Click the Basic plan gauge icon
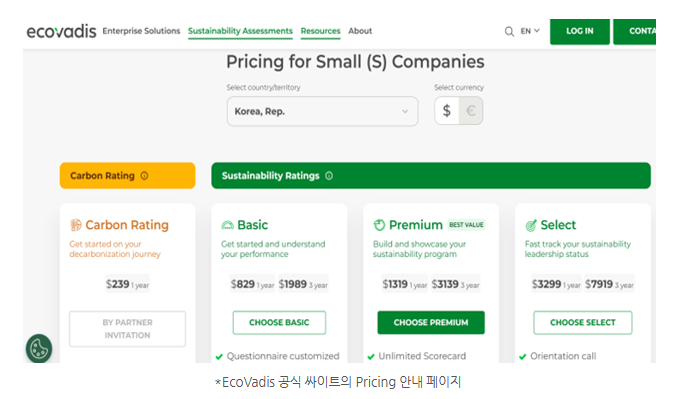Viewport: 678px width, 399px height. tap(227, 225)
